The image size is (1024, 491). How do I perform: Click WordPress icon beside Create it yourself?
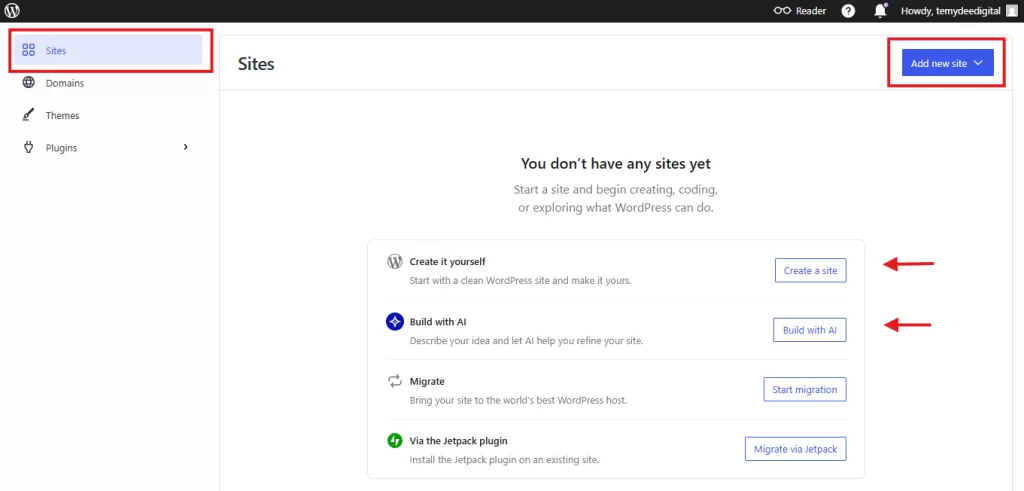coord(394,262)
